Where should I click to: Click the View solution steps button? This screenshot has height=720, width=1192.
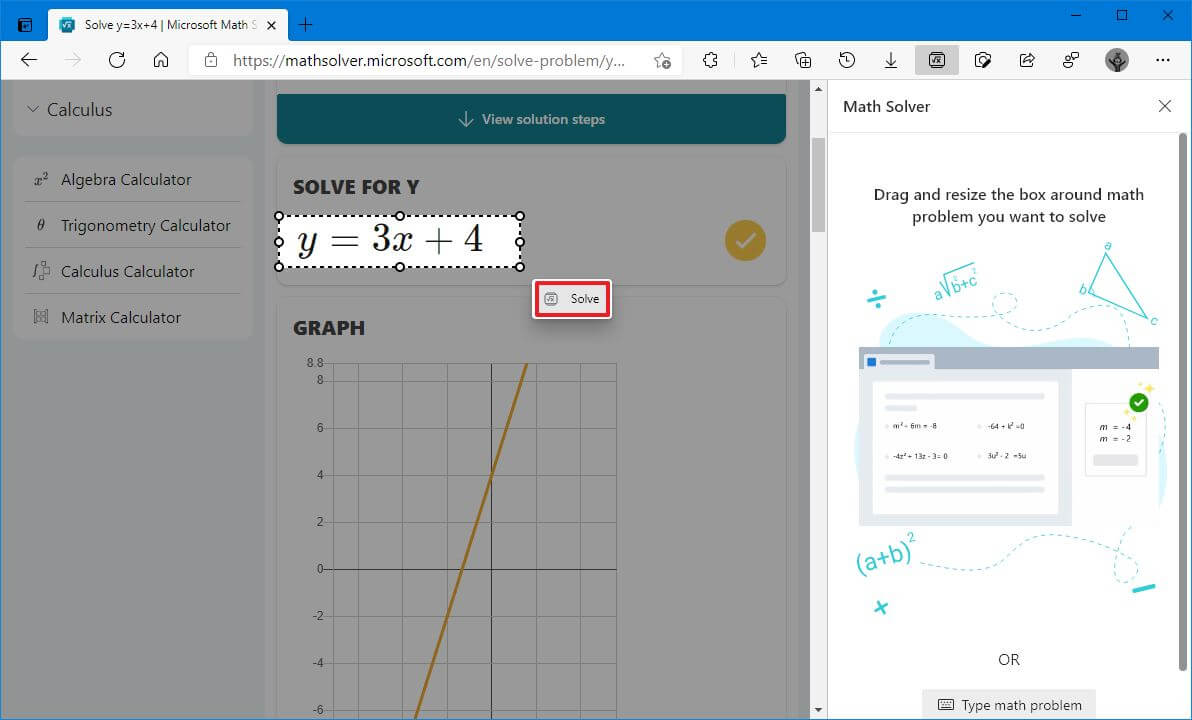click(x=531, y=119)
